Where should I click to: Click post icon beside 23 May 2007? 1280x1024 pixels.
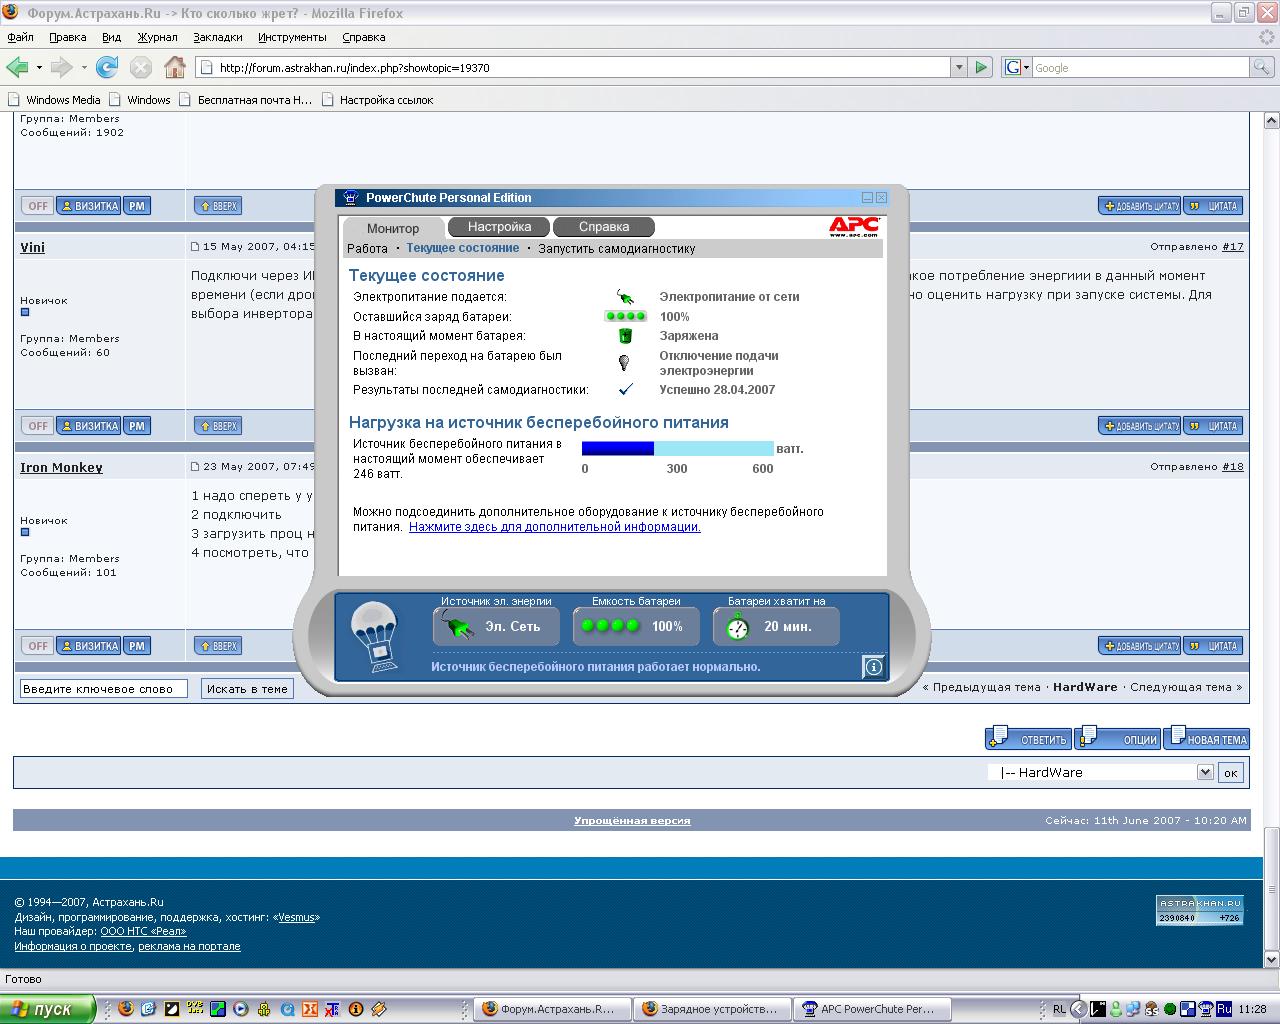click(196, 466)
